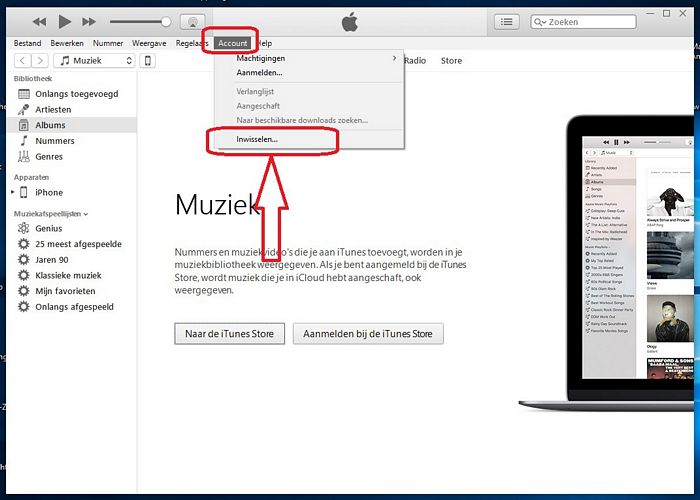Click the Albums icon in sidebar

coord(24,125)
